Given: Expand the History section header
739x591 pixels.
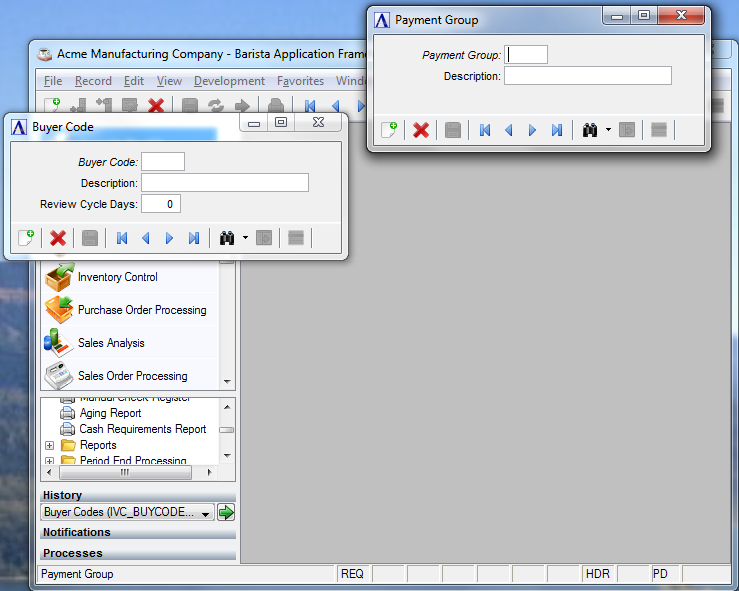Looking at the screenshot, I should point(138,495).
